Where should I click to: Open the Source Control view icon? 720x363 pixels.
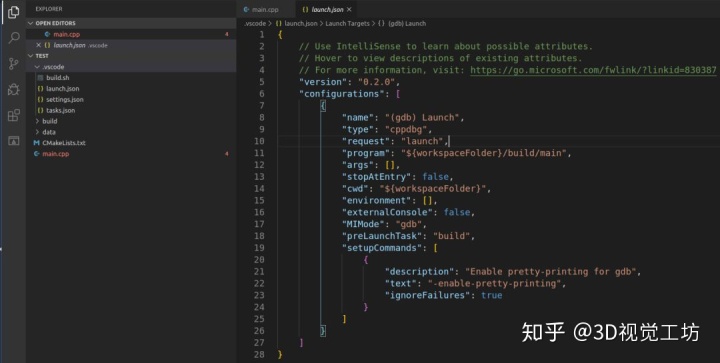[14, 64]
